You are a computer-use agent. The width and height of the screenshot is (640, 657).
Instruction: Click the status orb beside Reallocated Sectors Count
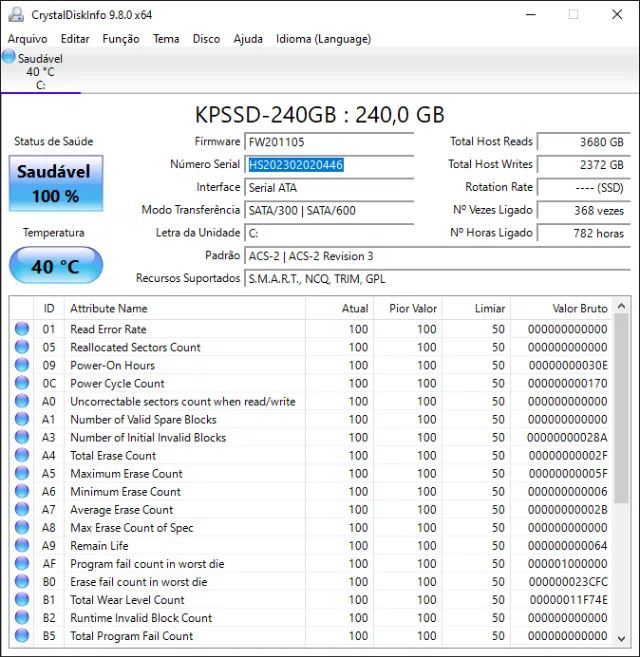tap(22, 347)
